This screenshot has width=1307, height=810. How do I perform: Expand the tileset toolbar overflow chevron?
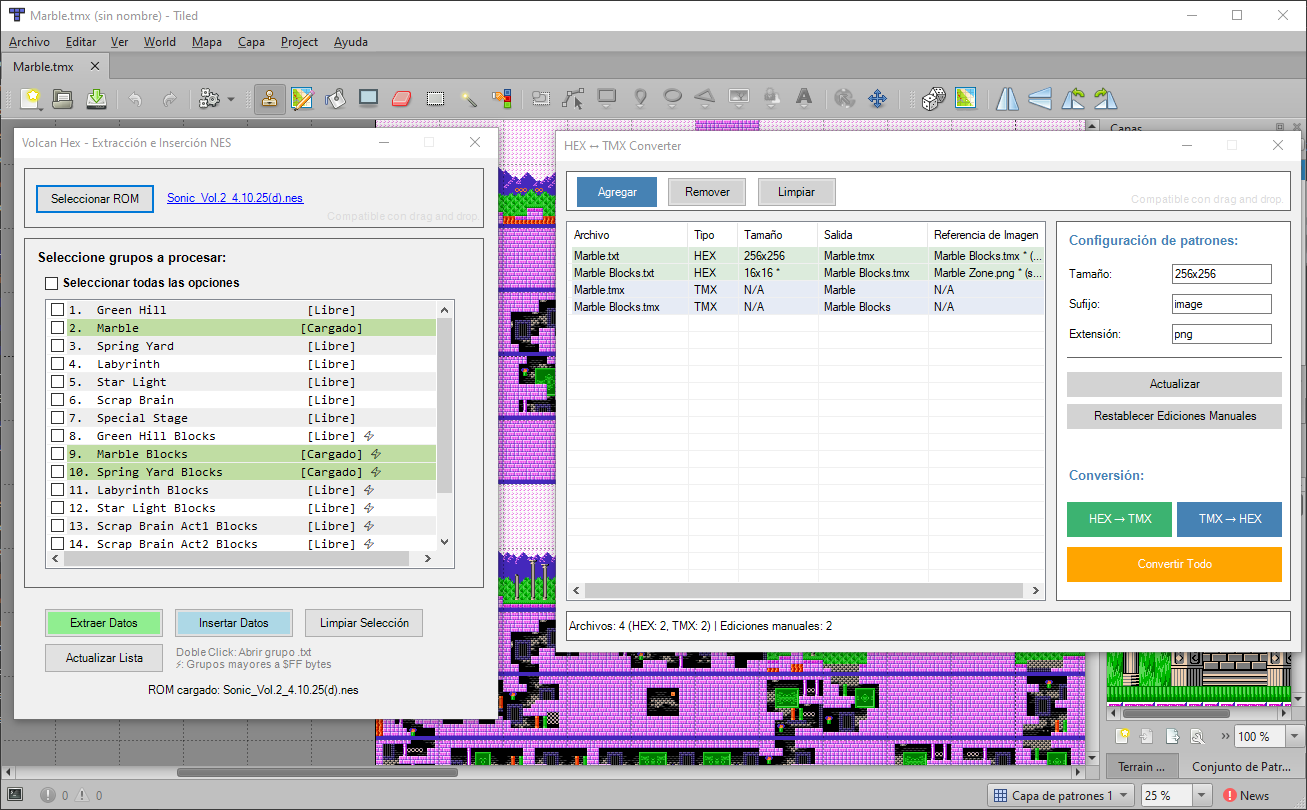click(1223, 736)
